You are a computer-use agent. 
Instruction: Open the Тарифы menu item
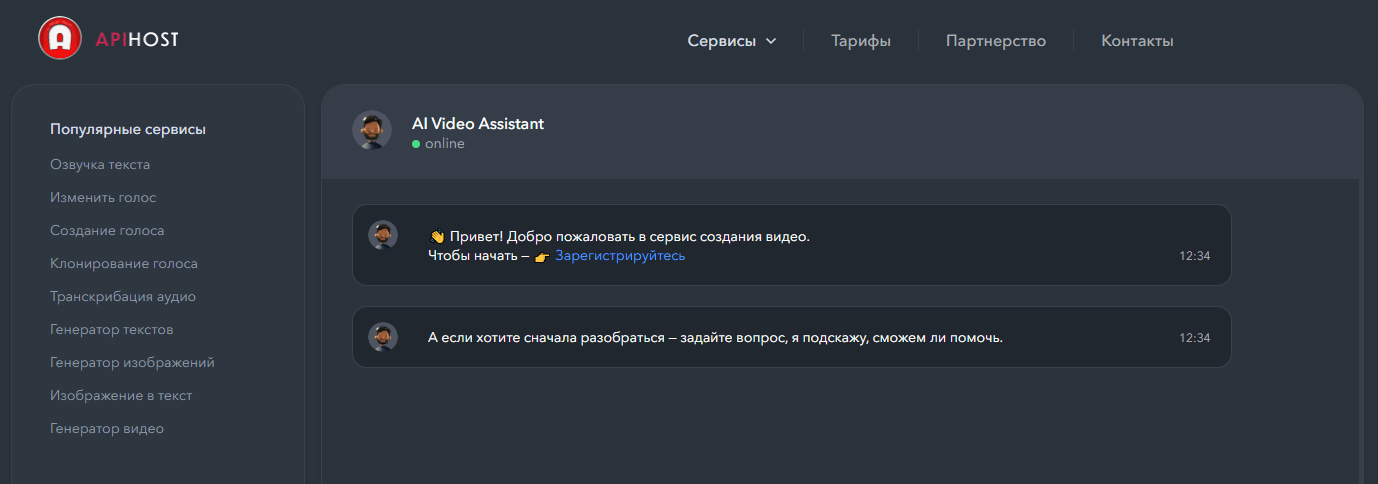(860, 41)
